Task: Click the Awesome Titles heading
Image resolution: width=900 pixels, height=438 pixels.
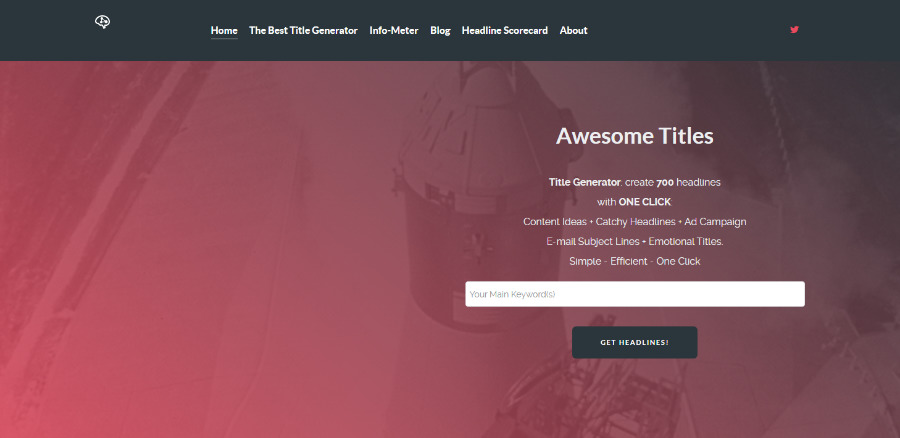Action: coord(634,136)
